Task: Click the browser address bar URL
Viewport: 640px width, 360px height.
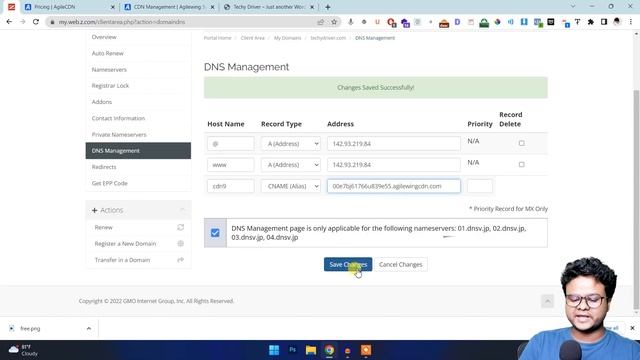Action: click(x=122, y=22)
